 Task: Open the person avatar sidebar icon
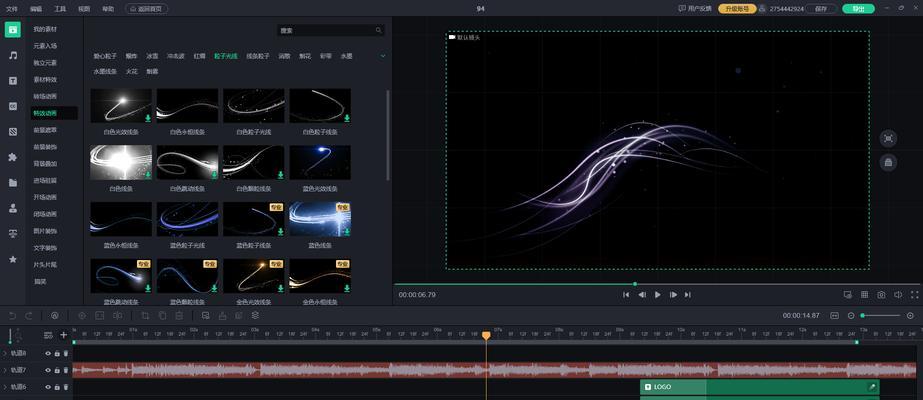coord(13,208)
